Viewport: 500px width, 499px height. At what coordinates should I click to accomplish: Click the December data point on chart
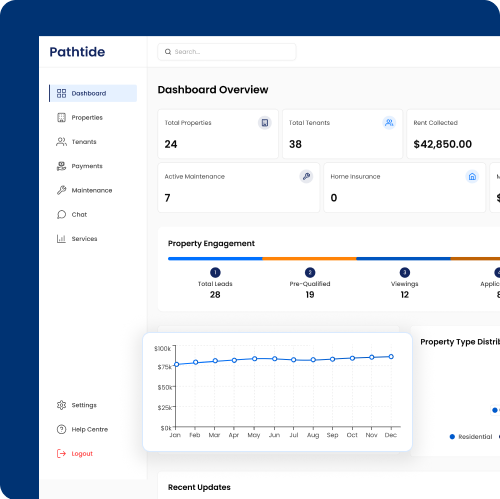[391, 357]
